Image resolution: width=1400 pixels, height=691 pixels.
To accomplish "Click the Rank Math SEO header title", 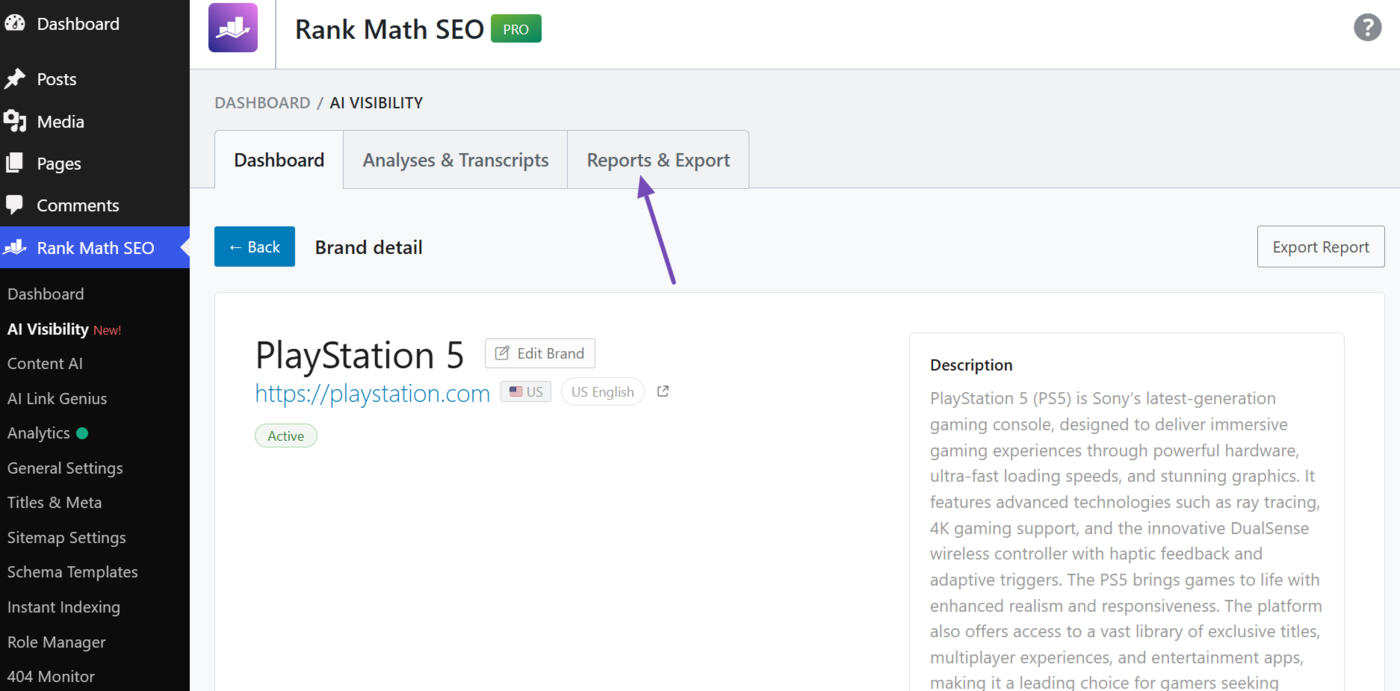I will 389,29.
